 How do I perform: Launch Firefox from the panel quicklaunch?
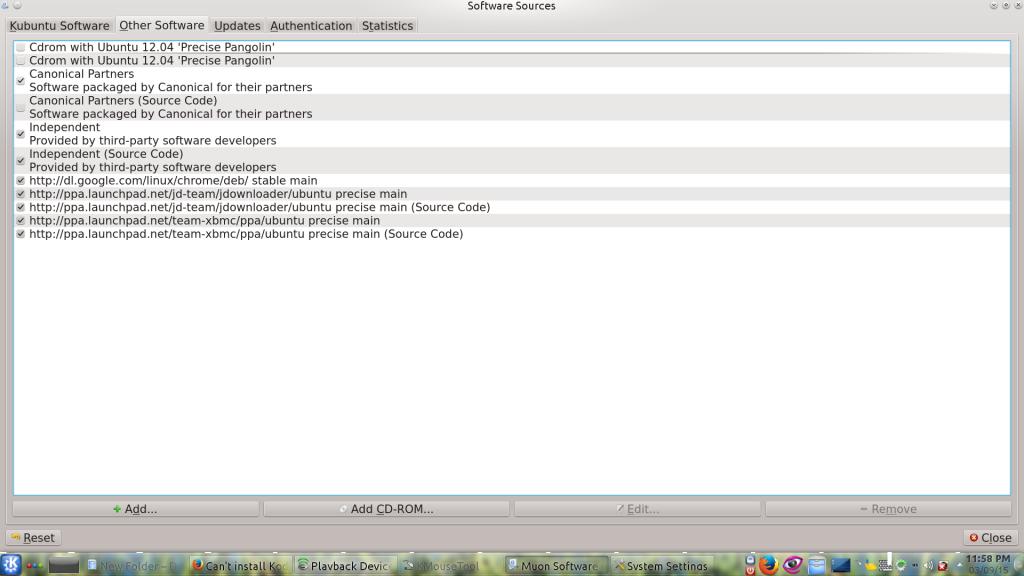click(768, 565)
